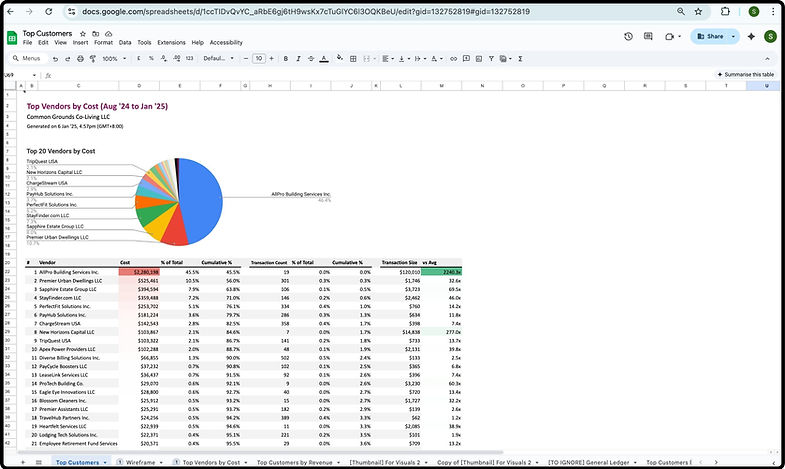Decrease decimal places
This screenshot has height=469, width=785.
(x=164, y=59)
